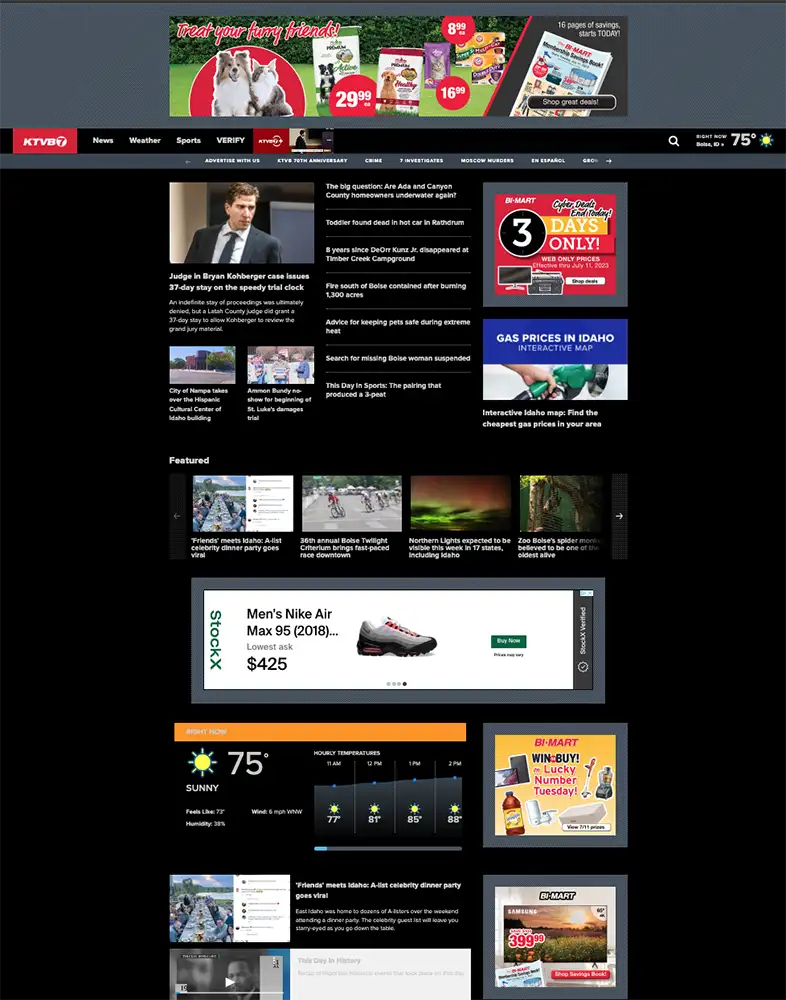This screenshot has height=1000, width=786.
Task: Open the News menu
Action: (x=103, y=140)
